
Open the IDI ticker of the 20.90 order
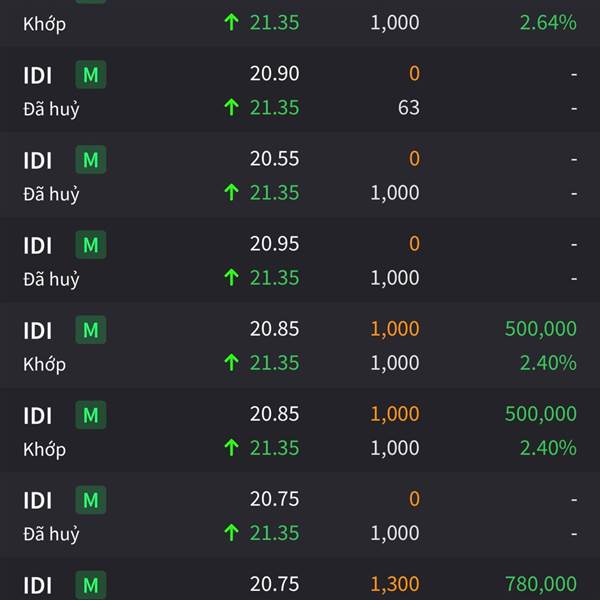pyautogui.click(x=38, y=75)
